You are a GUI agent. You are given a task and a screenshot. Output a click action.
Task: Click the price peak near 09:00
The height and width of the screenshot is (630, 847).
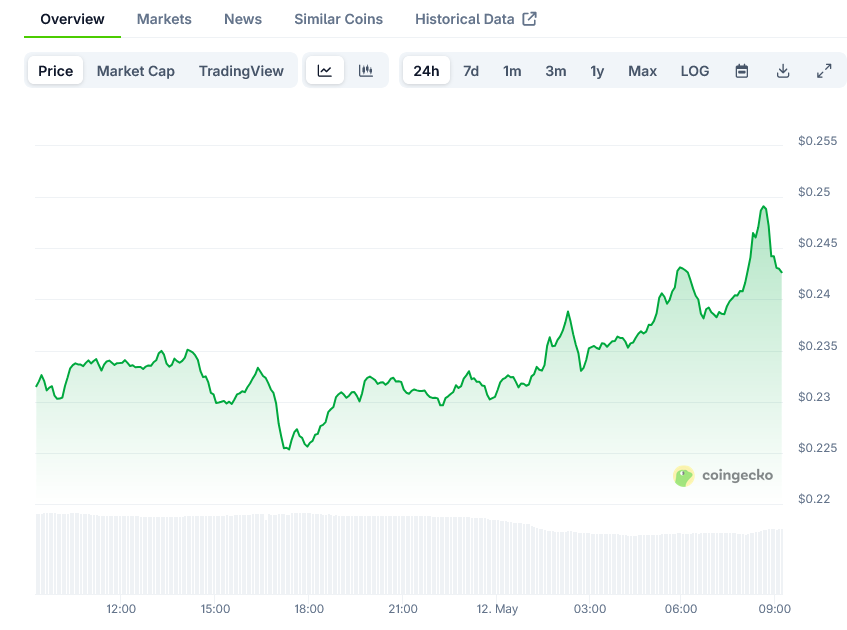[x=763, y=207]
